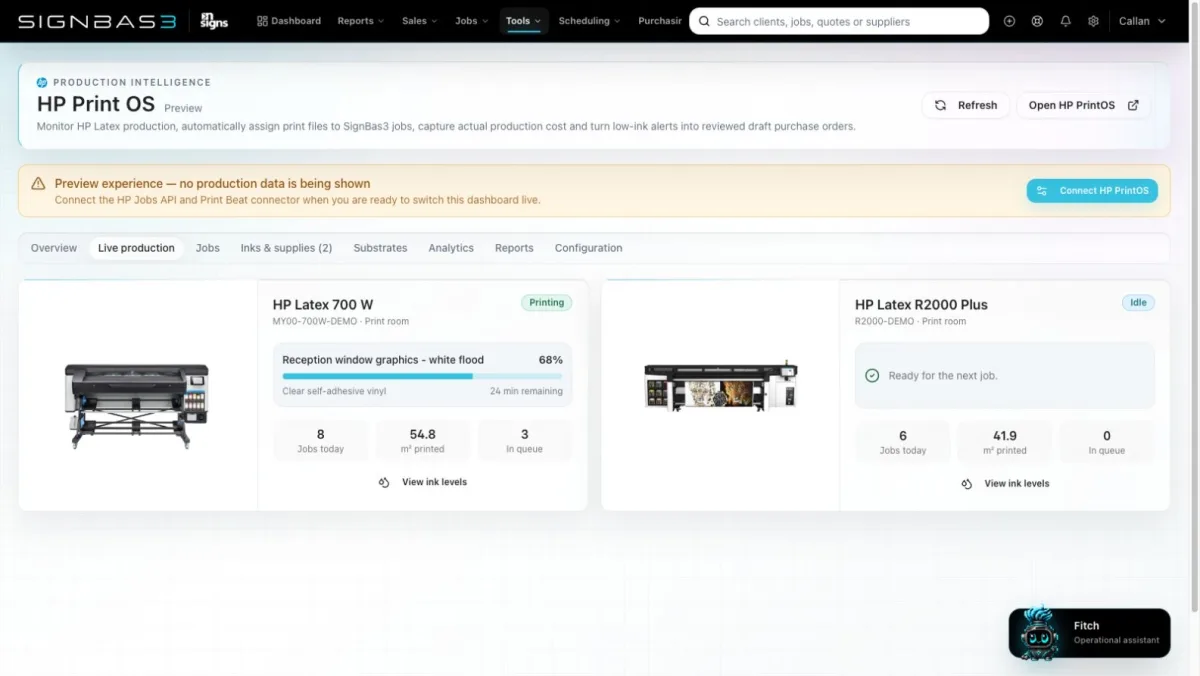Click the SignBas3 logo
This screenshot has height=676, width=1200.
[x=96, y=21]
